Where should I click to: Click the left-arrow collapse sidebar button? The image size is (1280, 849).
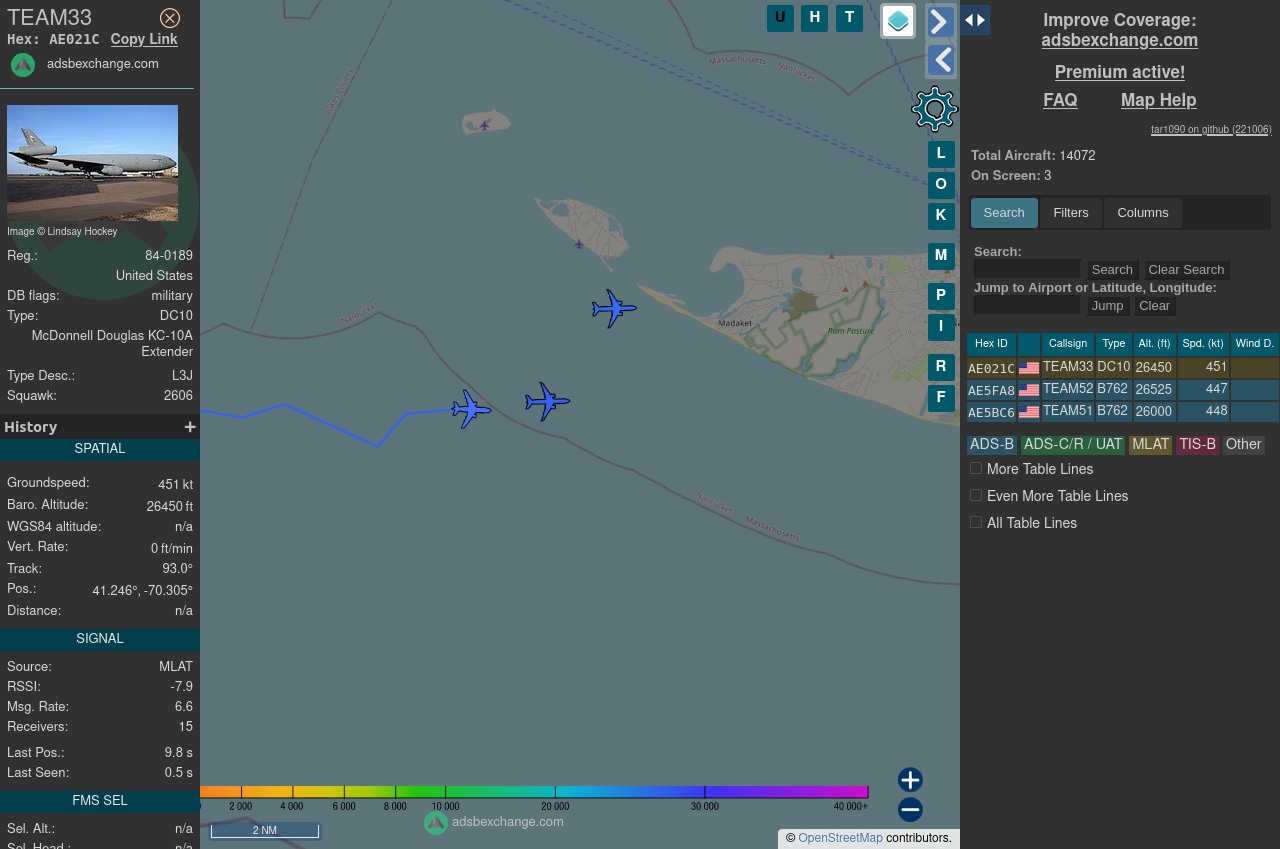point(941,60)
